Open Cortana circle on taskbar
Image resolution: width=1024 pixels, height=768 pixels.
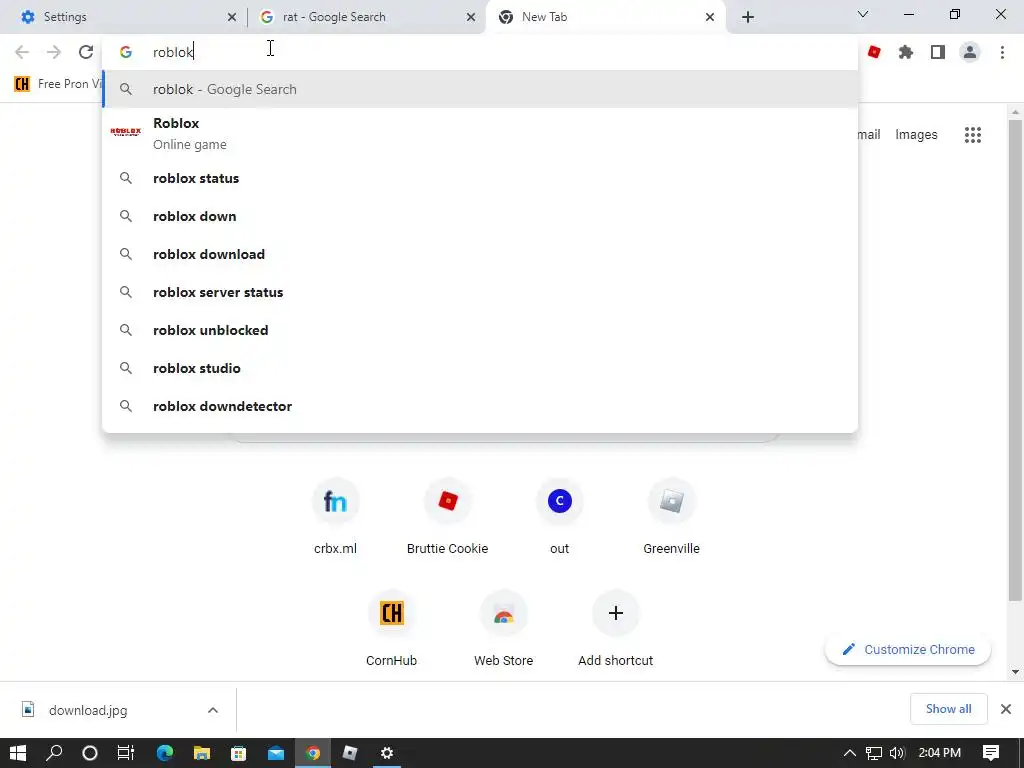tap(90, 753)
